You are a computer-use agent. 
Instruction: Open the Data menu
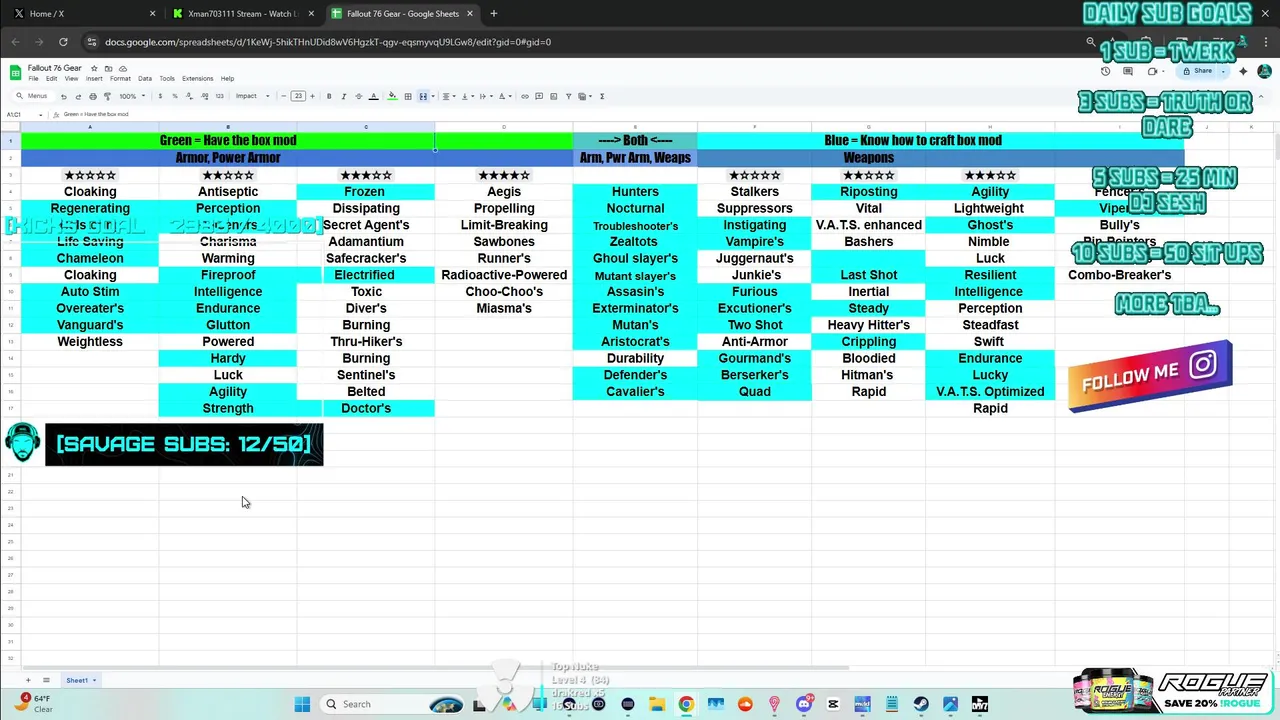145,78
